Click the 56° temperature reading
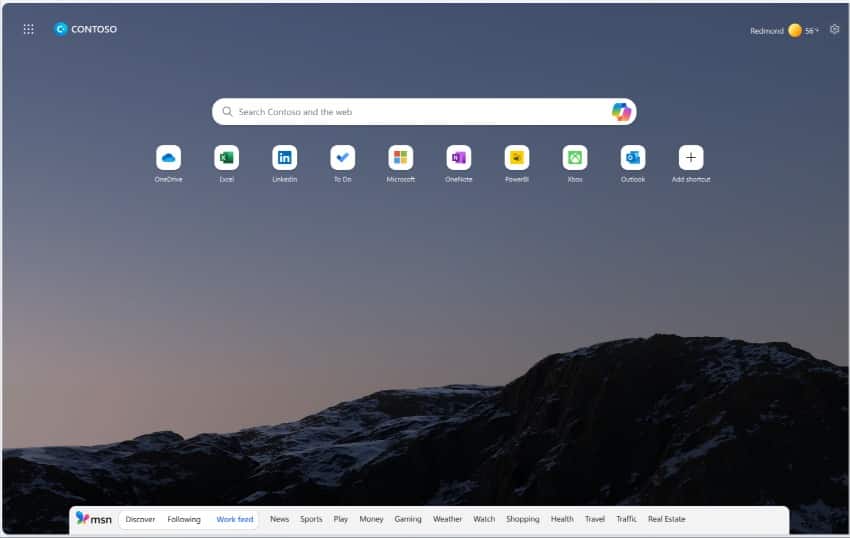Viewport: 850px width, 538px height. tap(812, 31)
